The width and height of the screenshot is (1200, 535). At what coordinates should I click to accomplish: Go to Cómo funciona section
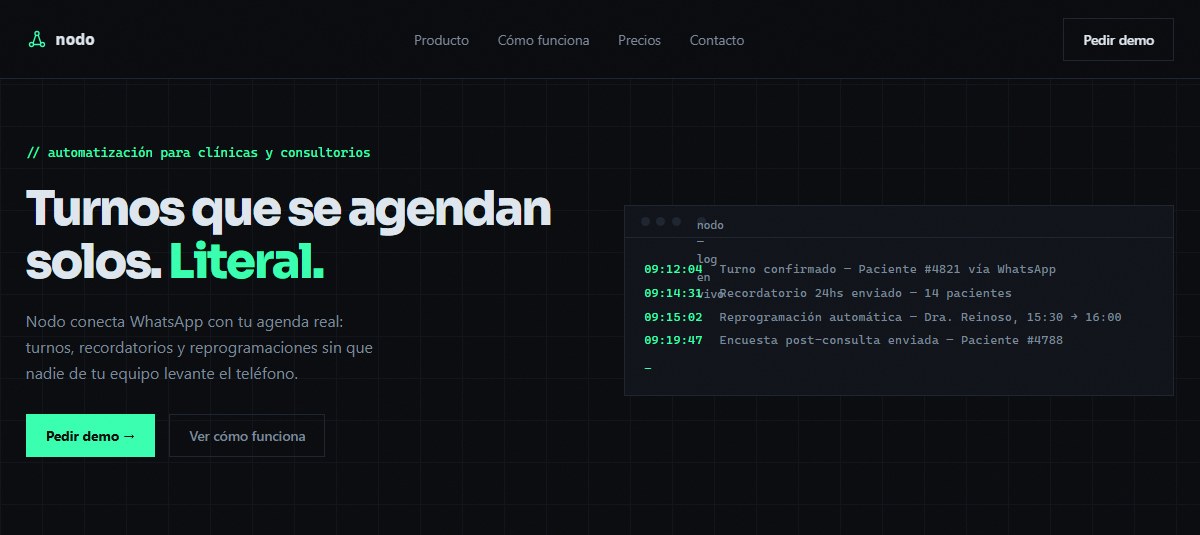[x=543, y=40]
